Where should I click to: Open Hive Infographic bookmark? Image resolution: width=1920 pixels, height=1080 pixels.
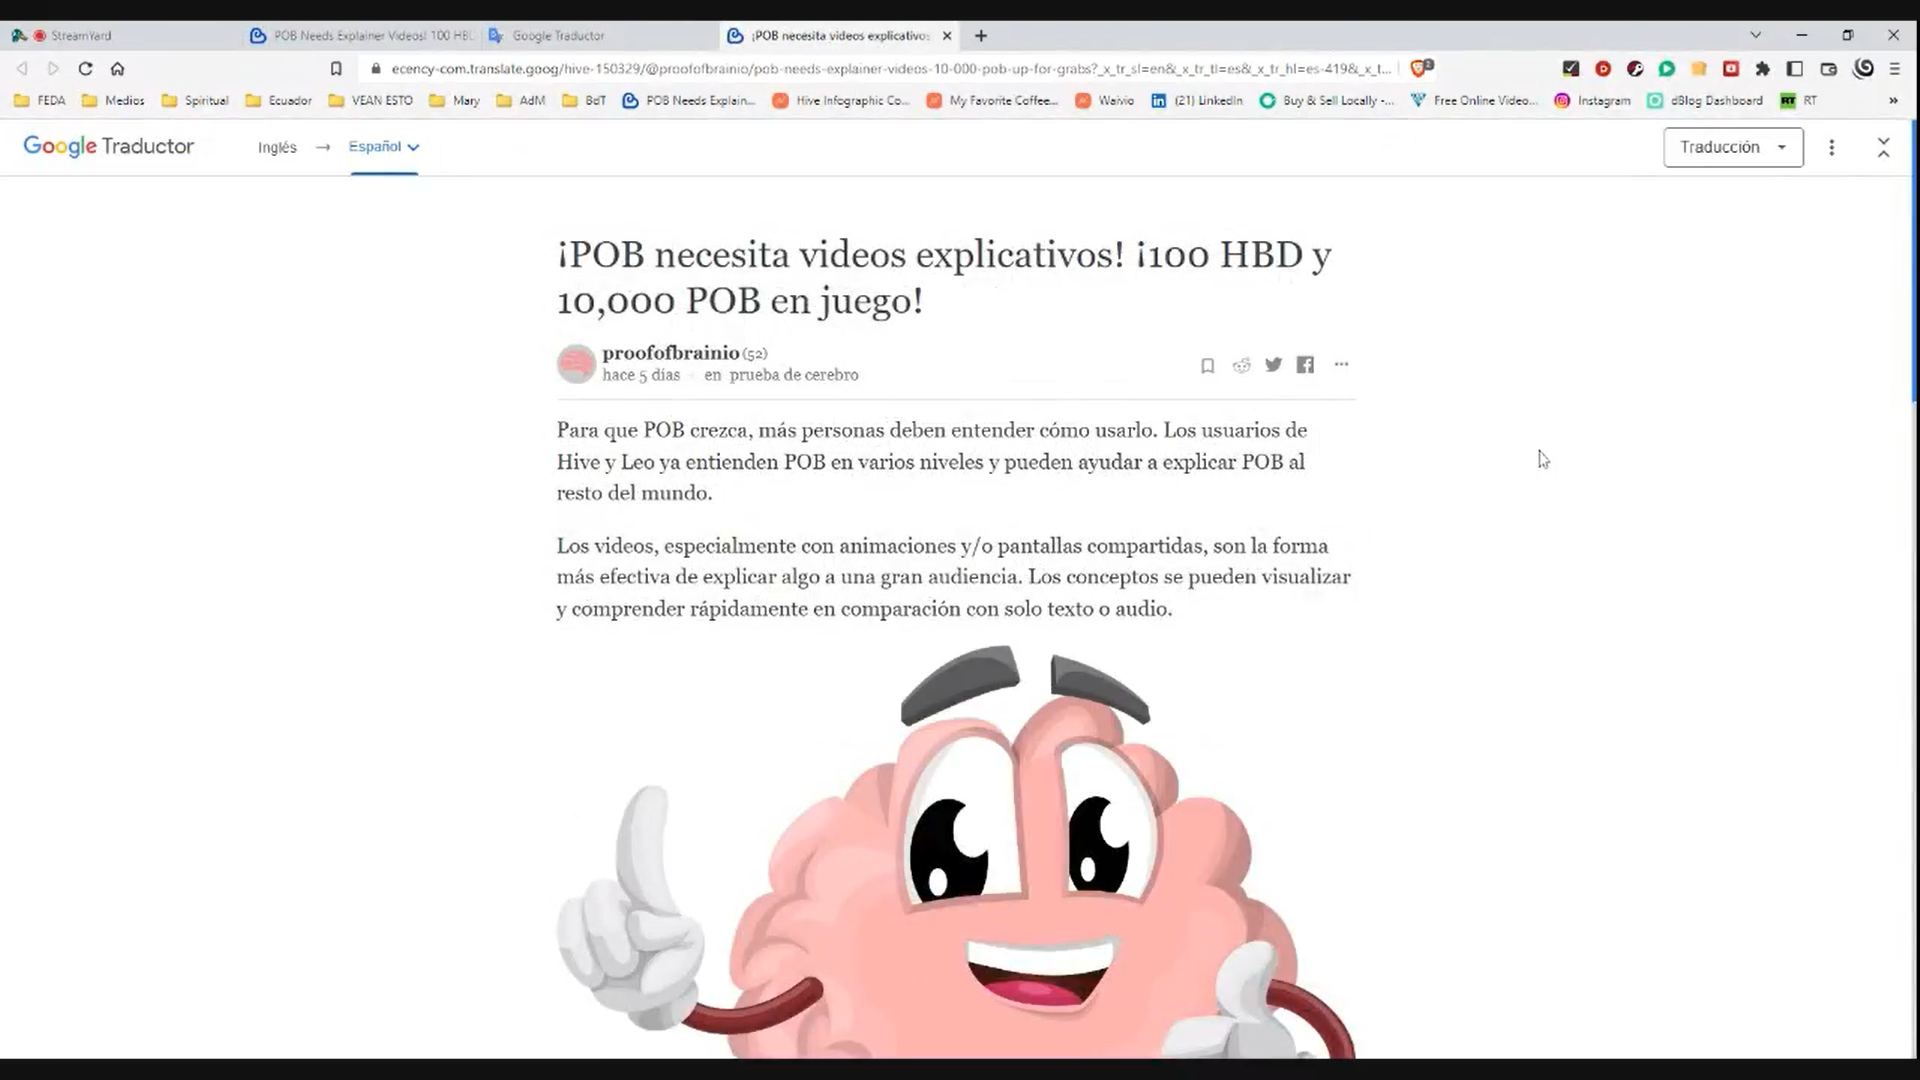(x=841, y=100)
